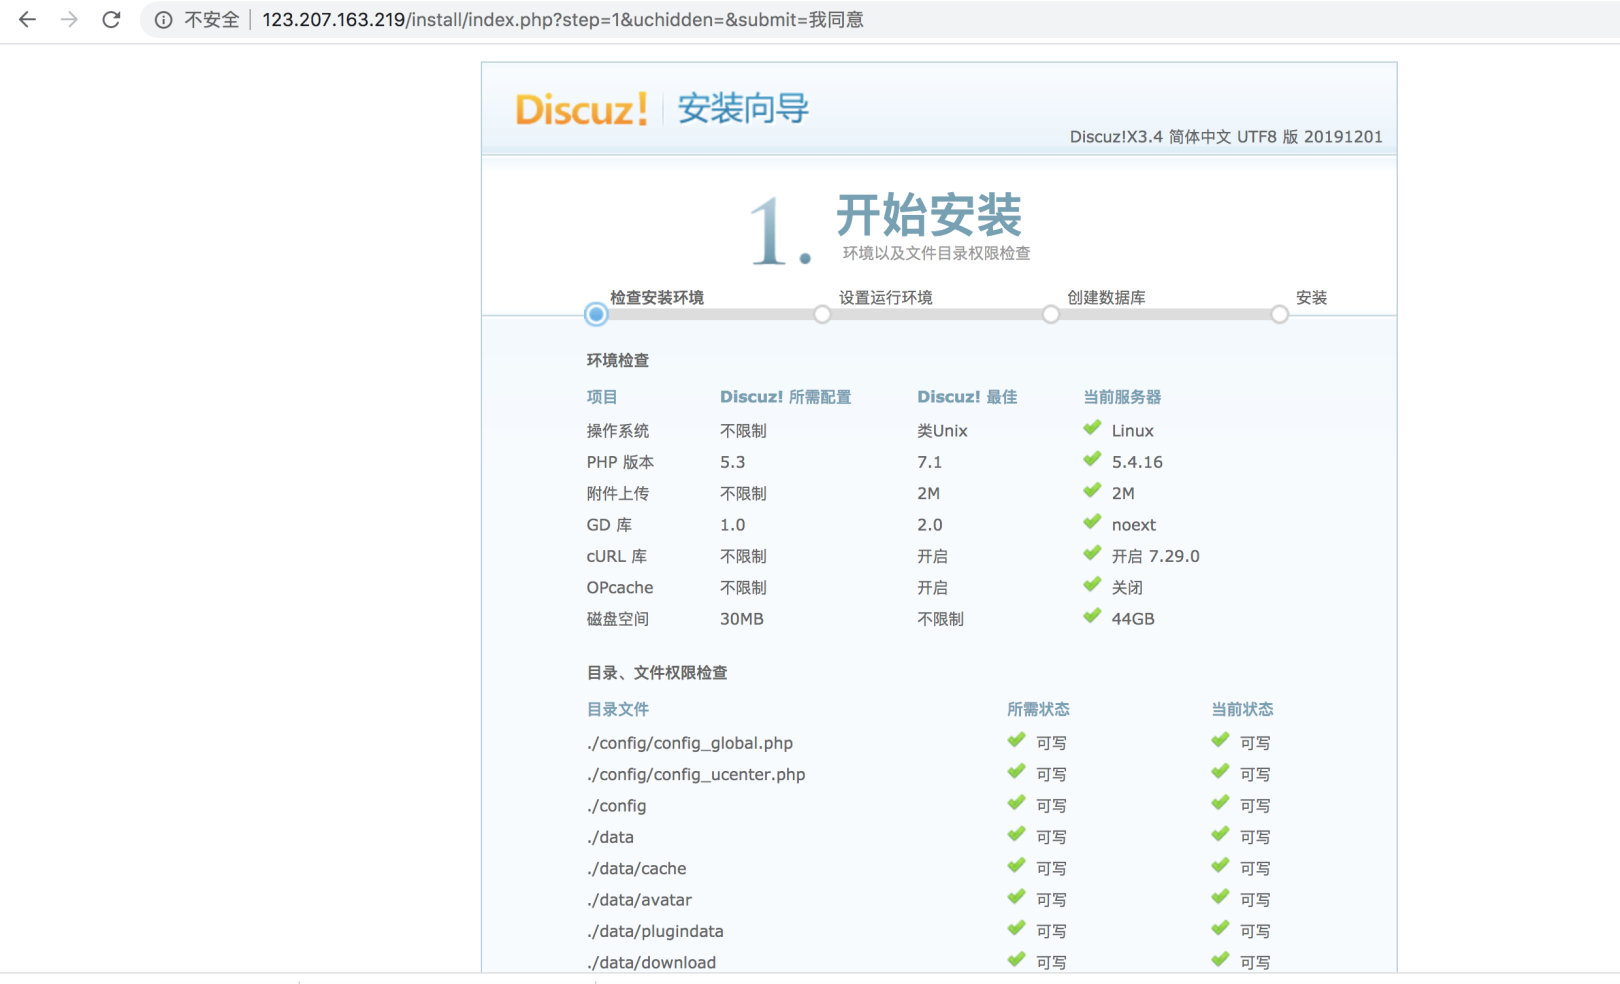
Task: Click the 目录文件 column header
Action: click(x=618, y=709)
